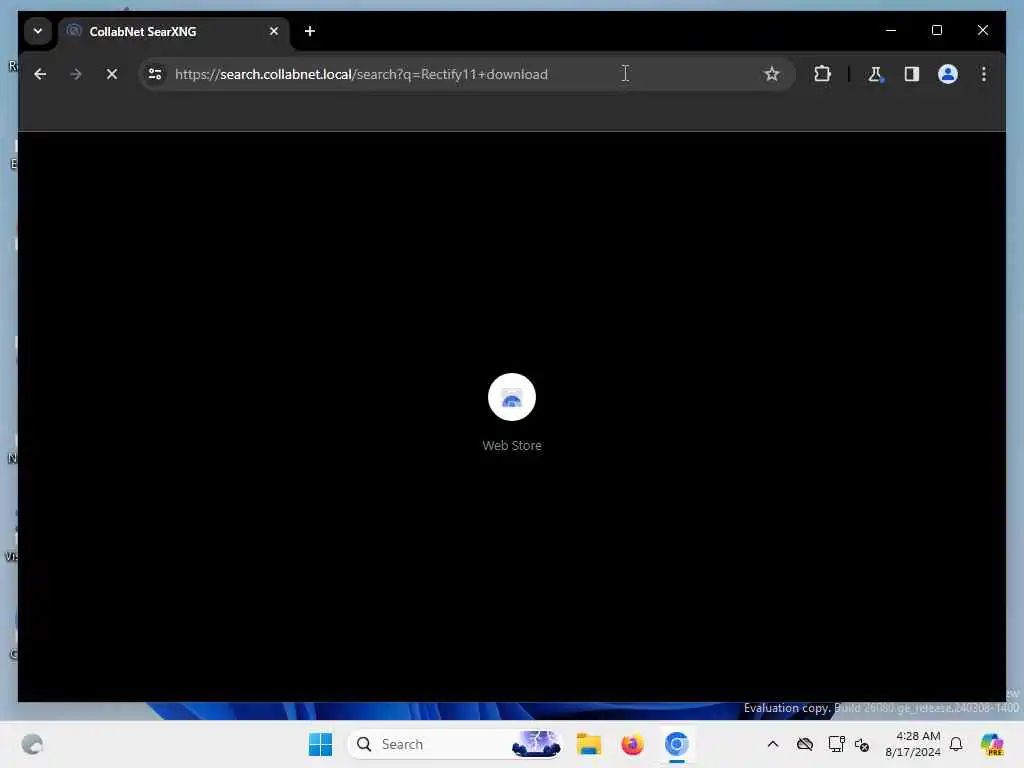Show hidden system tray icons
The height and width of the screenshot is (768, 1024).
[773, 744]
